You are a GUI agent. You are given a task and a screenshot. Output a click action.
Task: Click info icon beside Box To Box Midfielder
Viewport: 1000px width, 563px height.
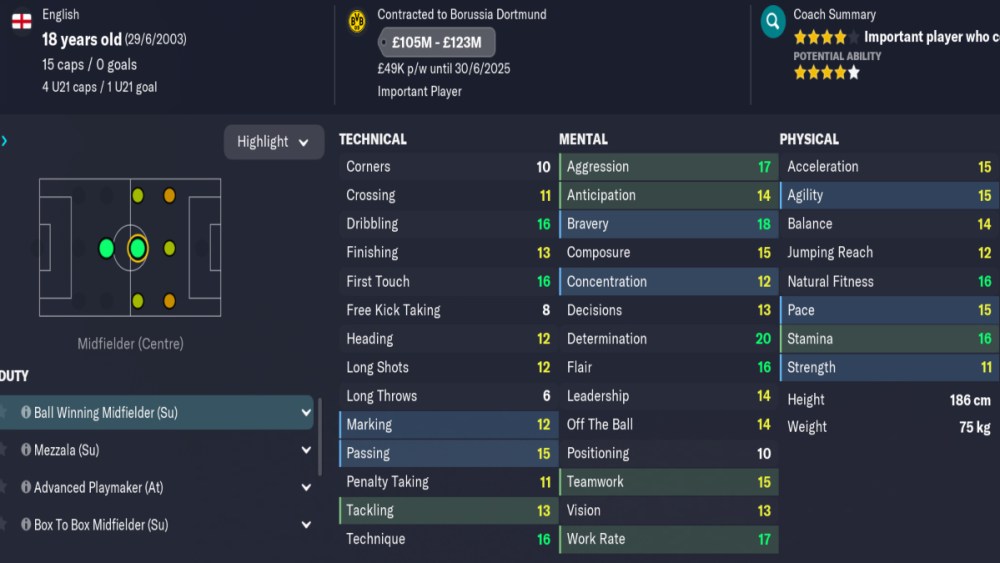pos(26,525)
